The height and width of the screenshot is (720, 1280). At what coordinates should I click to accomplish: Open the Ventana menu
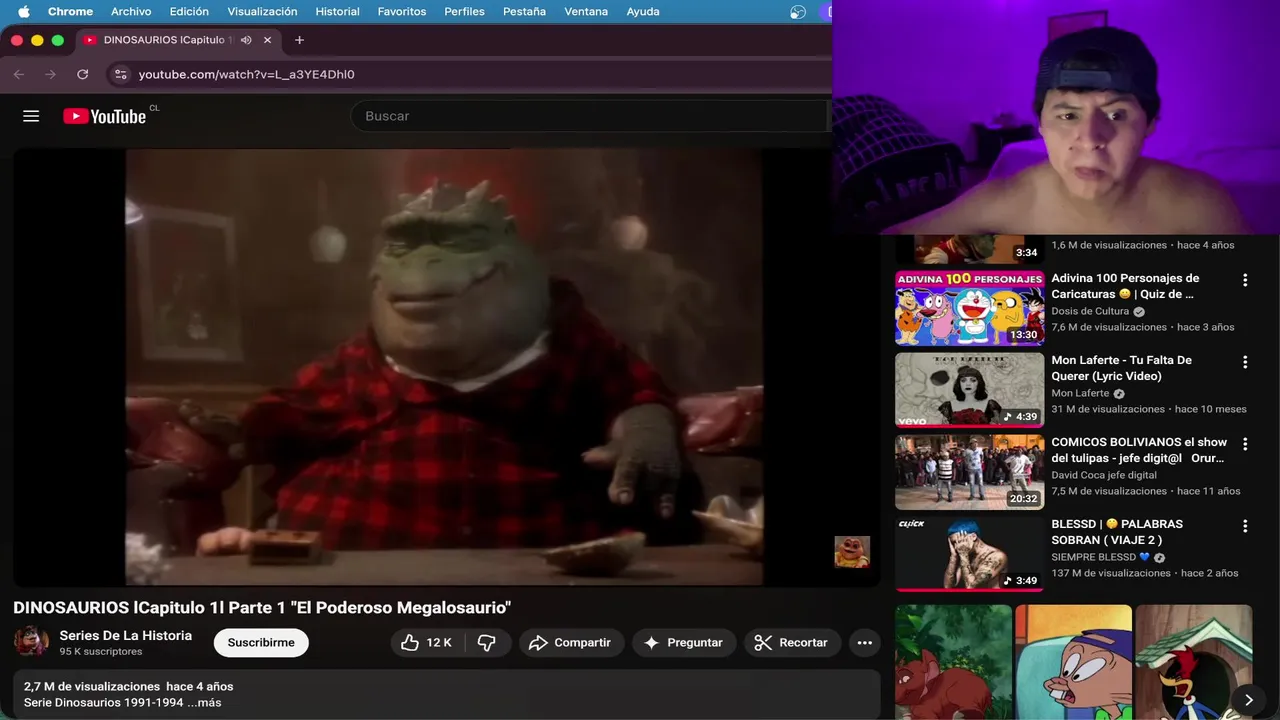586,12
